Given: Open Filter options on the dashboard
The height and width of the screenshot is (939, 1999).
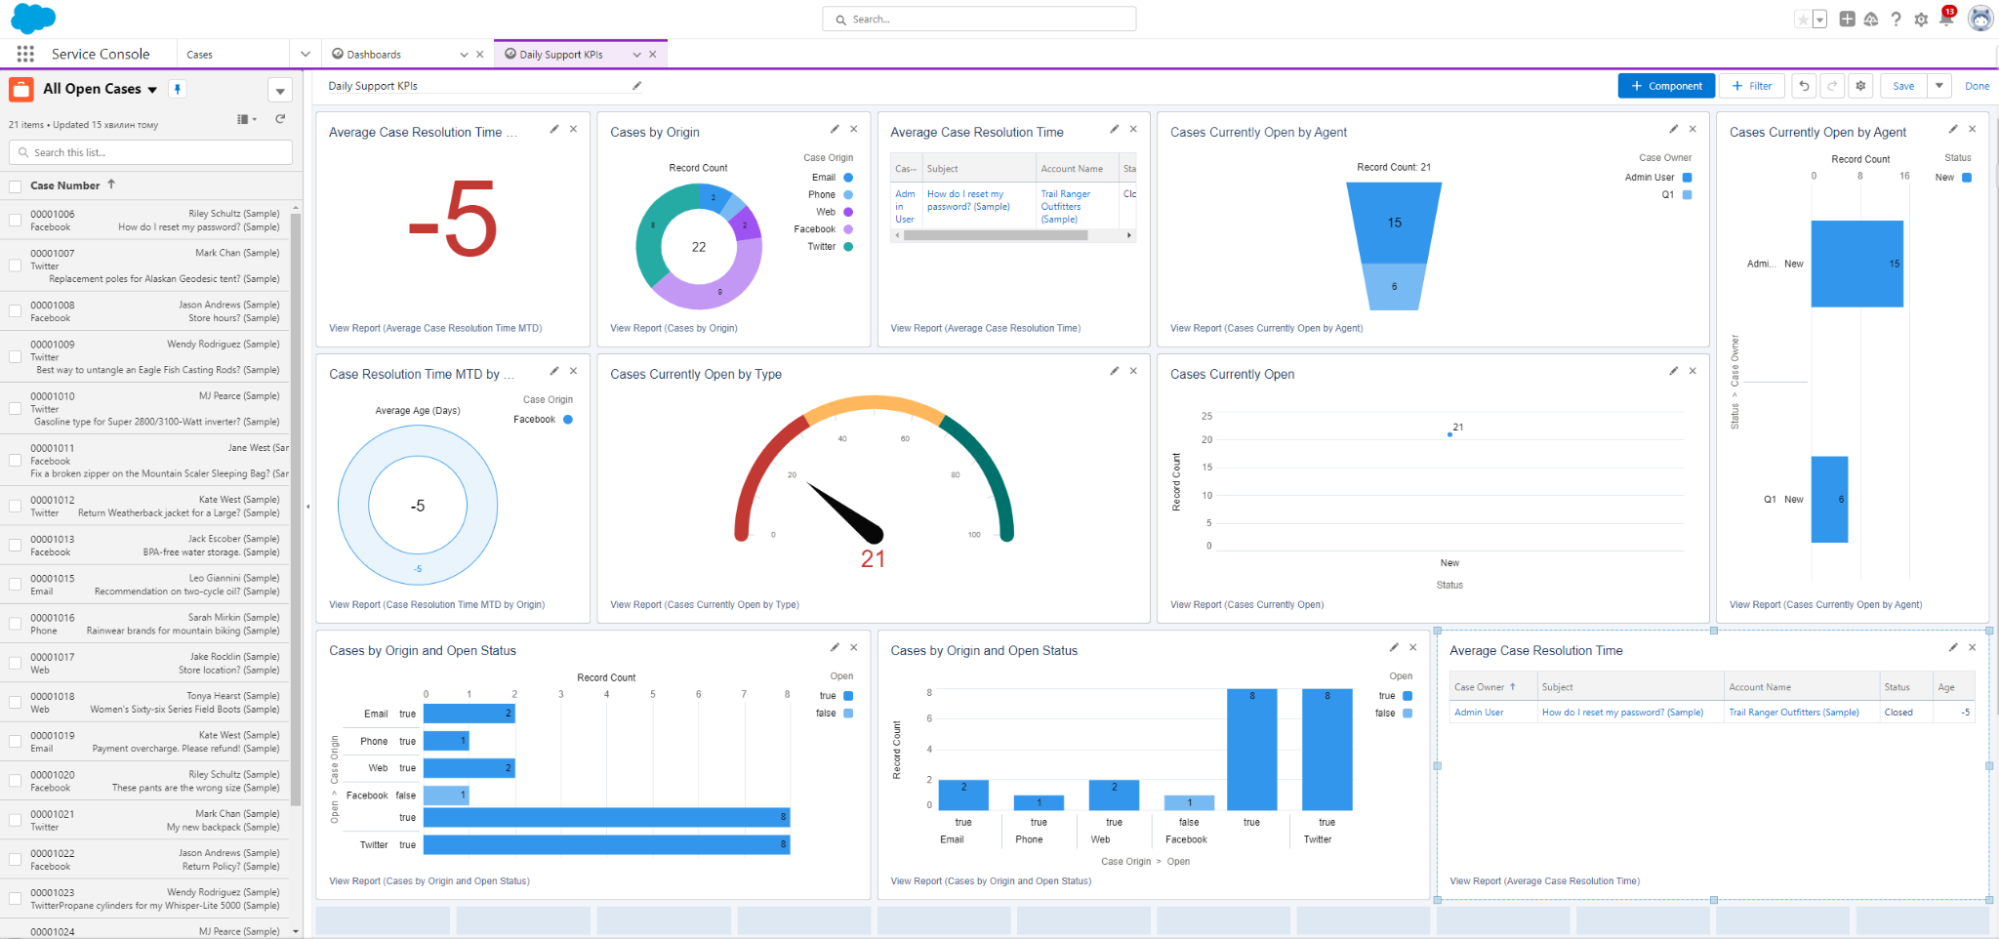Looking at the screenshot, I should click(x=1752, y=86).
